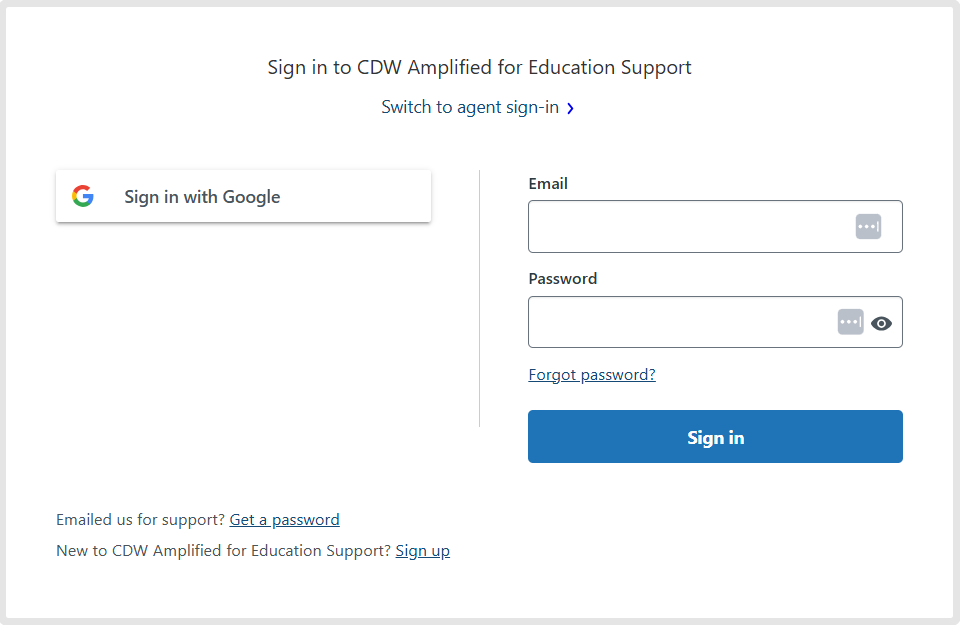Open the Forgot password link

(592, 375)
